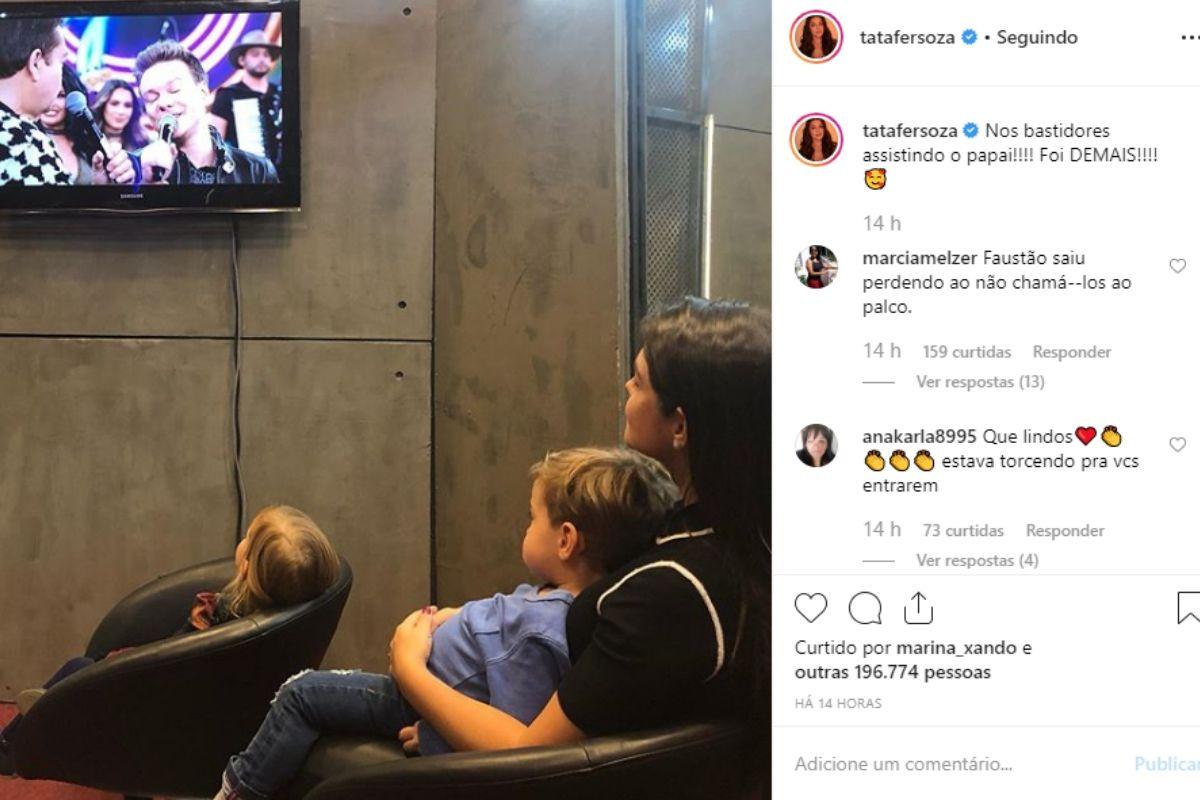Share the post using the share arrow icon
This screenshot has width=1200, height=800.
[x=918, y=608]
